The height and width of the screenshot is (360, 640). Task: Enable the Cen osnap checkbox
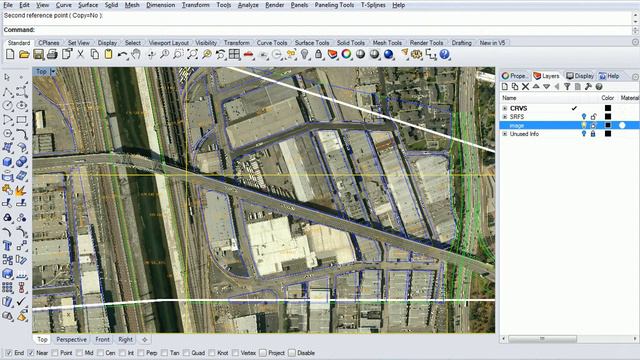(x=100, y=353)
